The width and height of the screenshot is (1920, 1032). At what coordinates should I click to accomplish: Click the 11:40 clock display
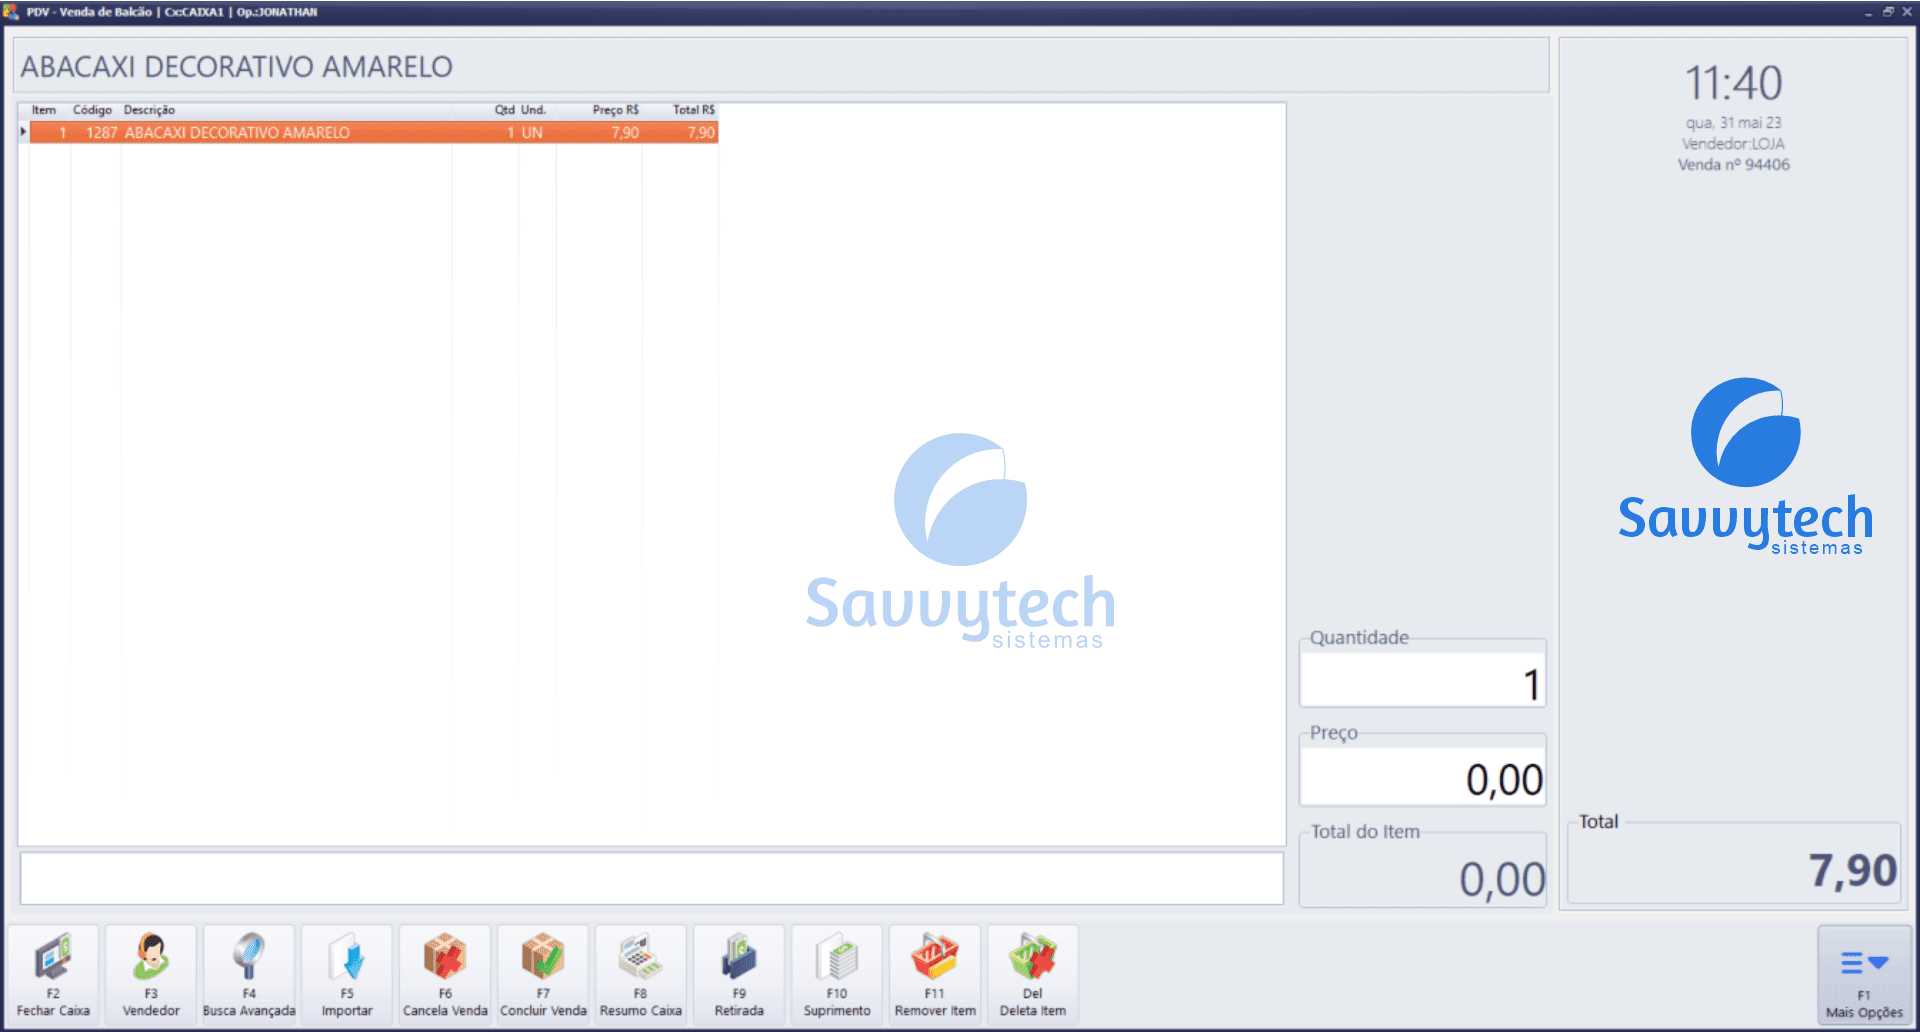tap(1733, 83)
